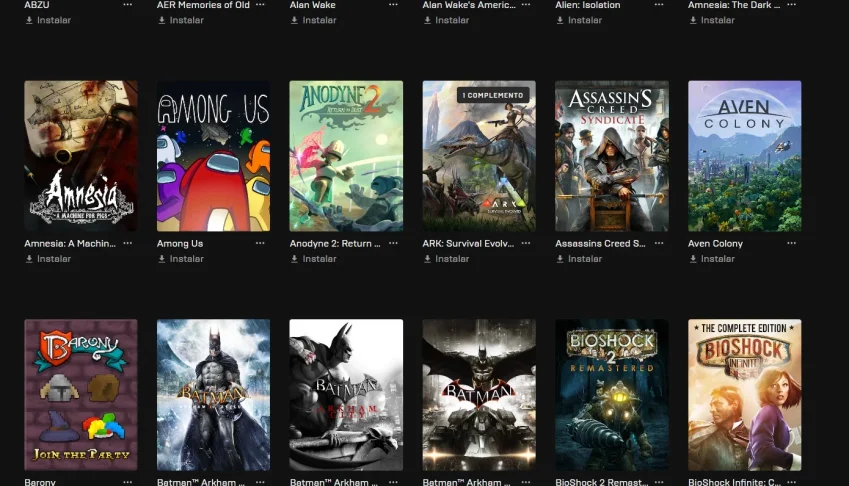This screenshot has height=486, width=849.
Task: Open the options menu for Alien: Isolation
Action: click(x=659, y=5)
